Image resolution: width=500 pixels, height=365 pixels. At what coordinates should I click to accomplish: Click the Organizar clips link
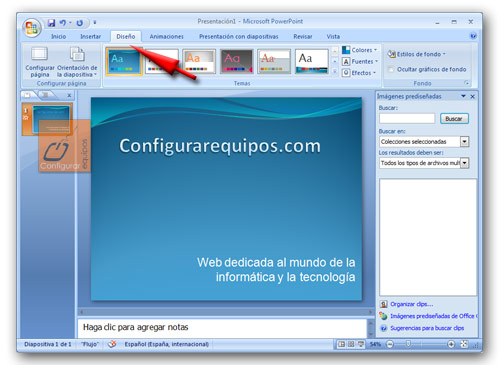coord(411,304)
